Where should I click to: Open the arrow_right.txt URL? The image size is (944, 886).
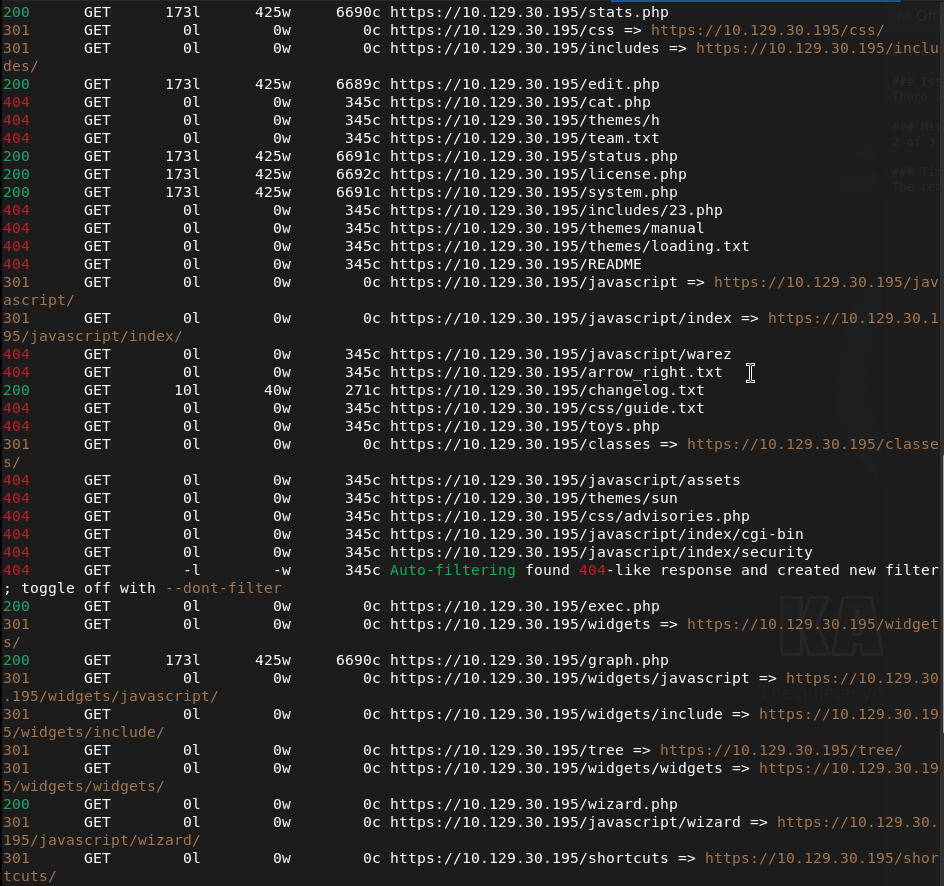pos(556,373)
